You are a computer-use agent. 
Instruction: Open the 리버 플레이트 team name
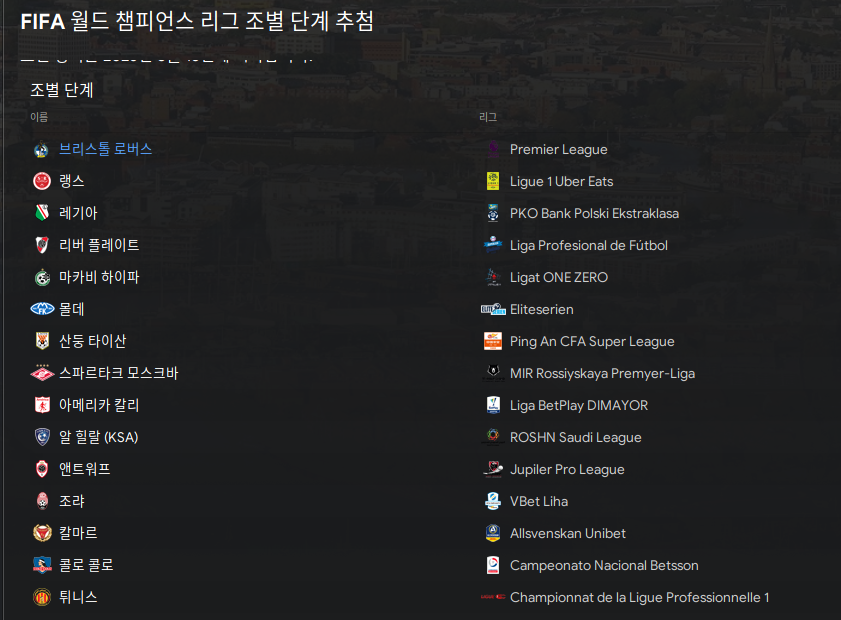point(99,245)
